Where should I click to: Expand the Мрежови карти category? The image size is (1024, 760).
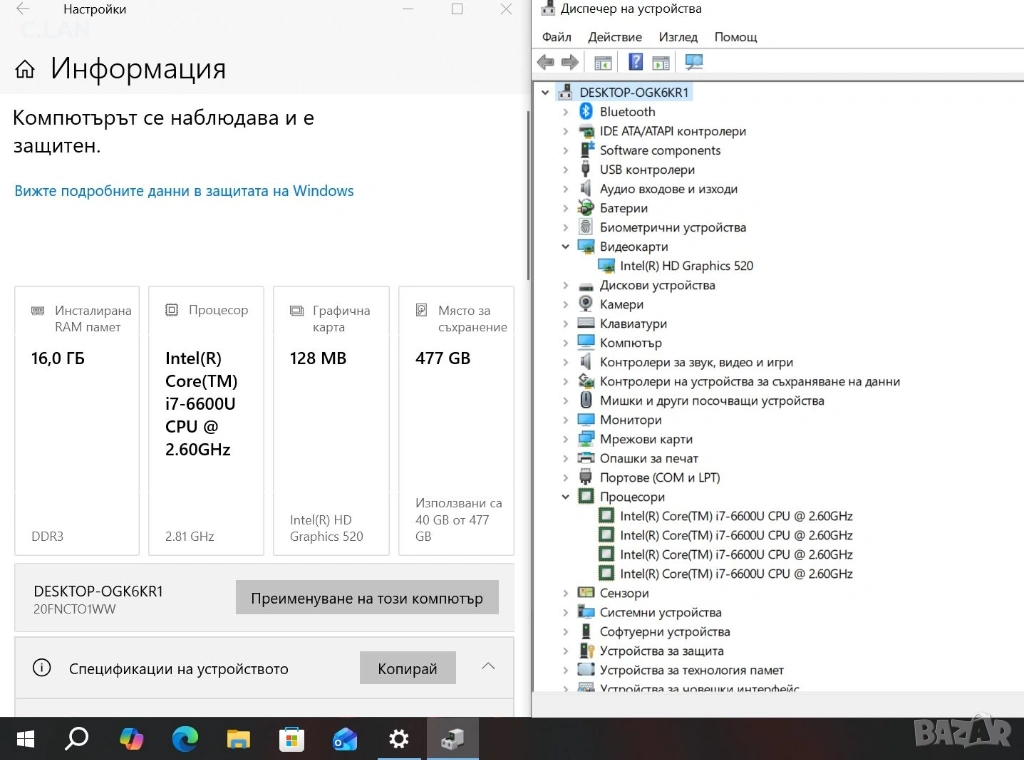(566, 439)
